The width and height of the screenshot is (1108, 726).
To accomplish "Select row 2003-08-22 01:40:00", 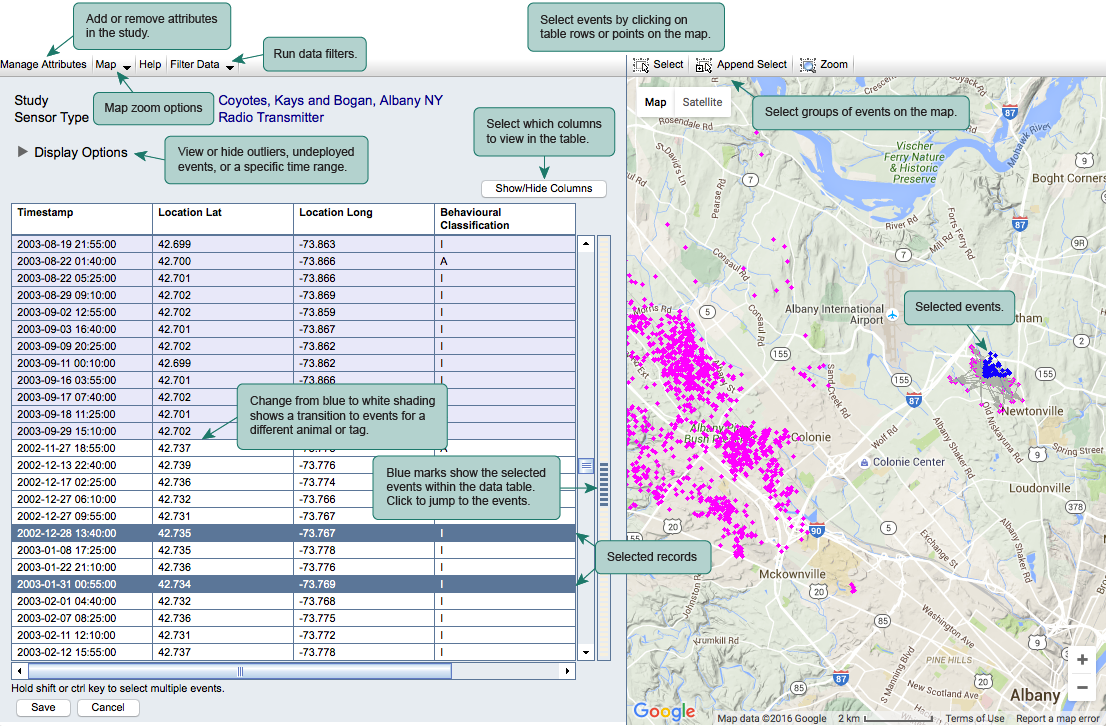I will point(293,261).
